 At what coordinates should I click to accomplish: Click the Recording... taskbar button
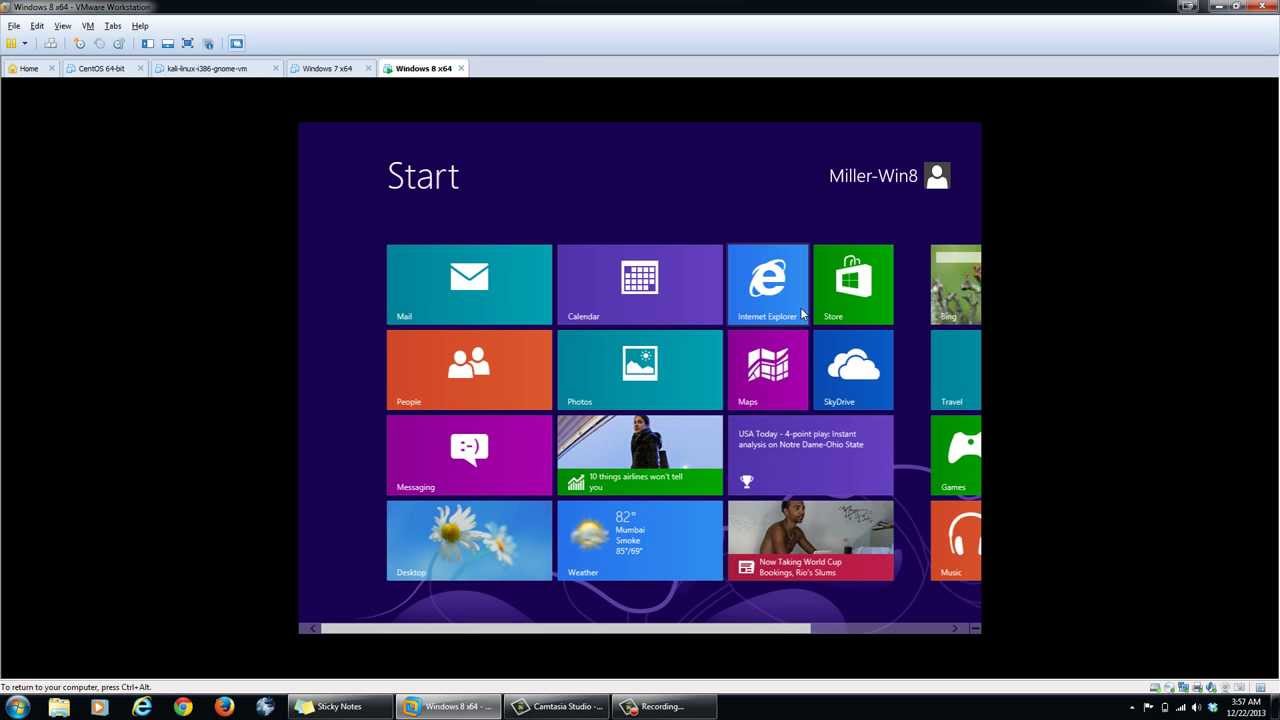[x=664, y=706]
